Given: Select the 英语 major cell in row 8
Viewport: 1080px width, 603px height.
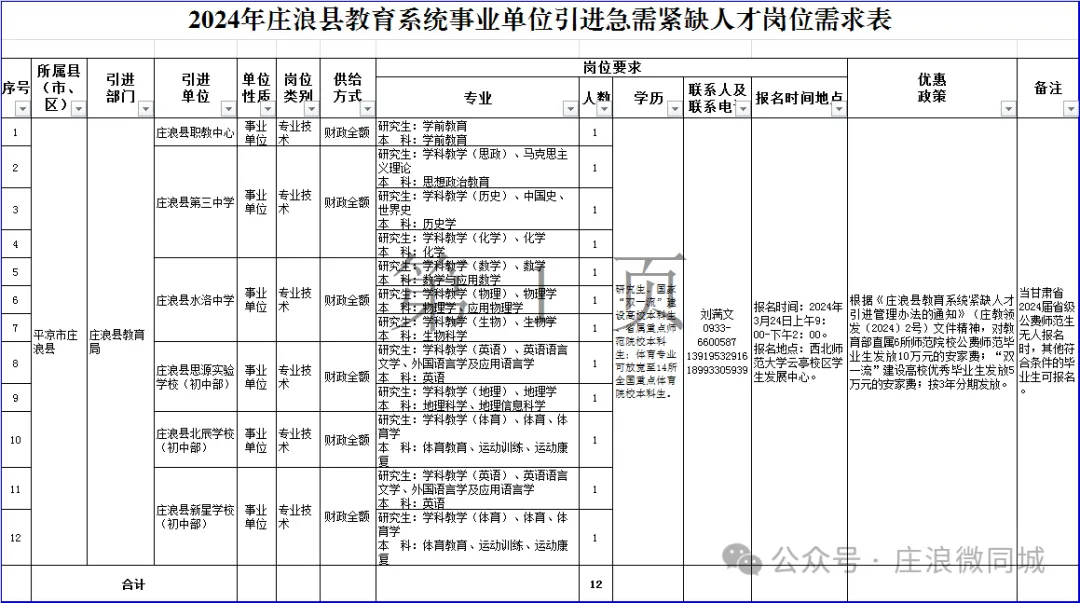Looking at the screenshot, I should click(x=478, y=363).
